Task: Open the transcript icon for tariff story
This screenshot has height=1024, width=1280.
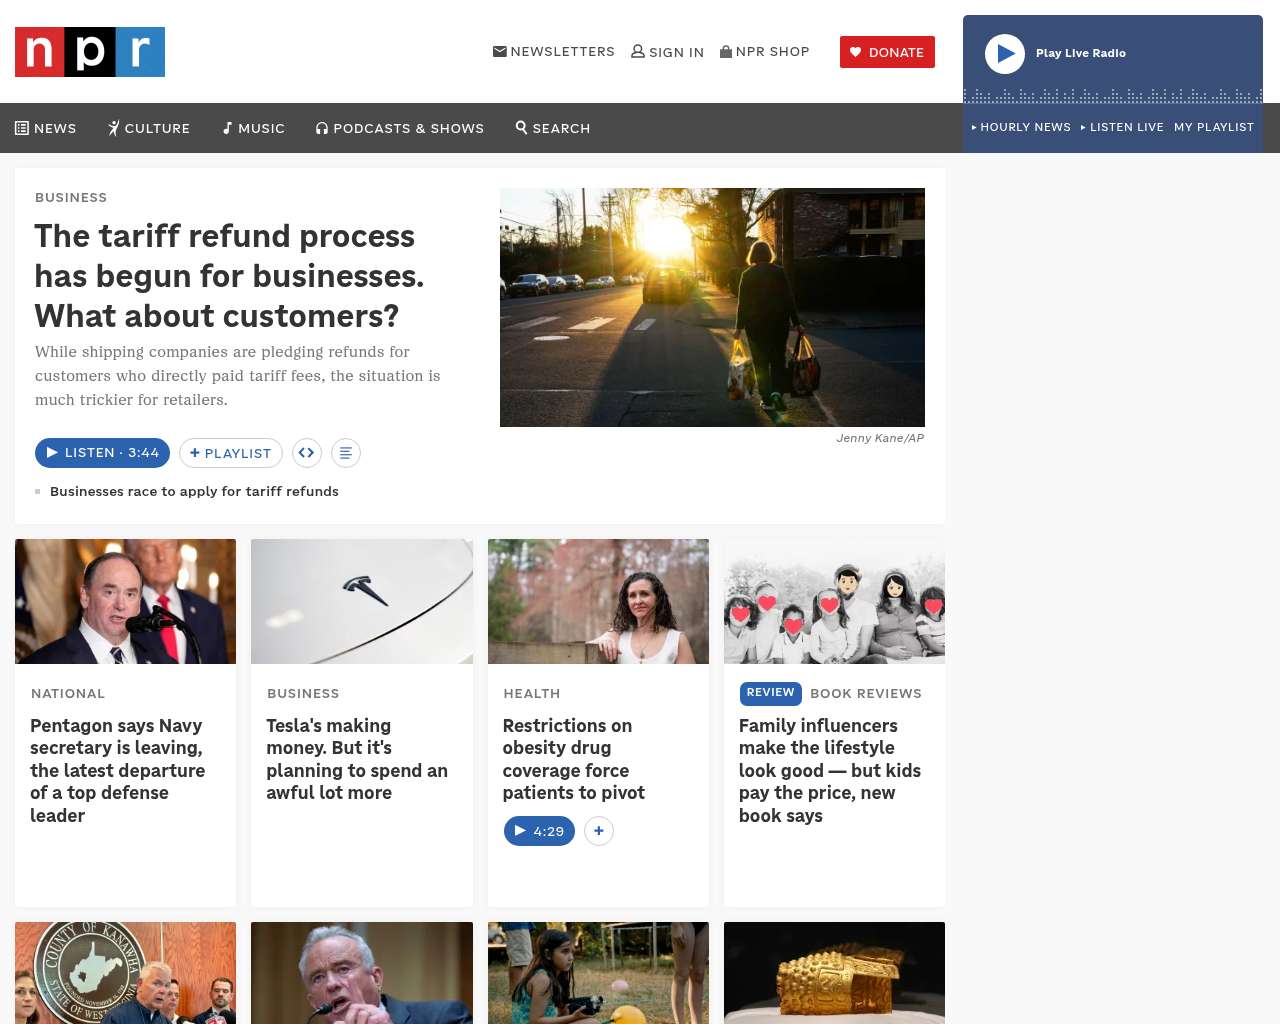Action: click(345, 453)
